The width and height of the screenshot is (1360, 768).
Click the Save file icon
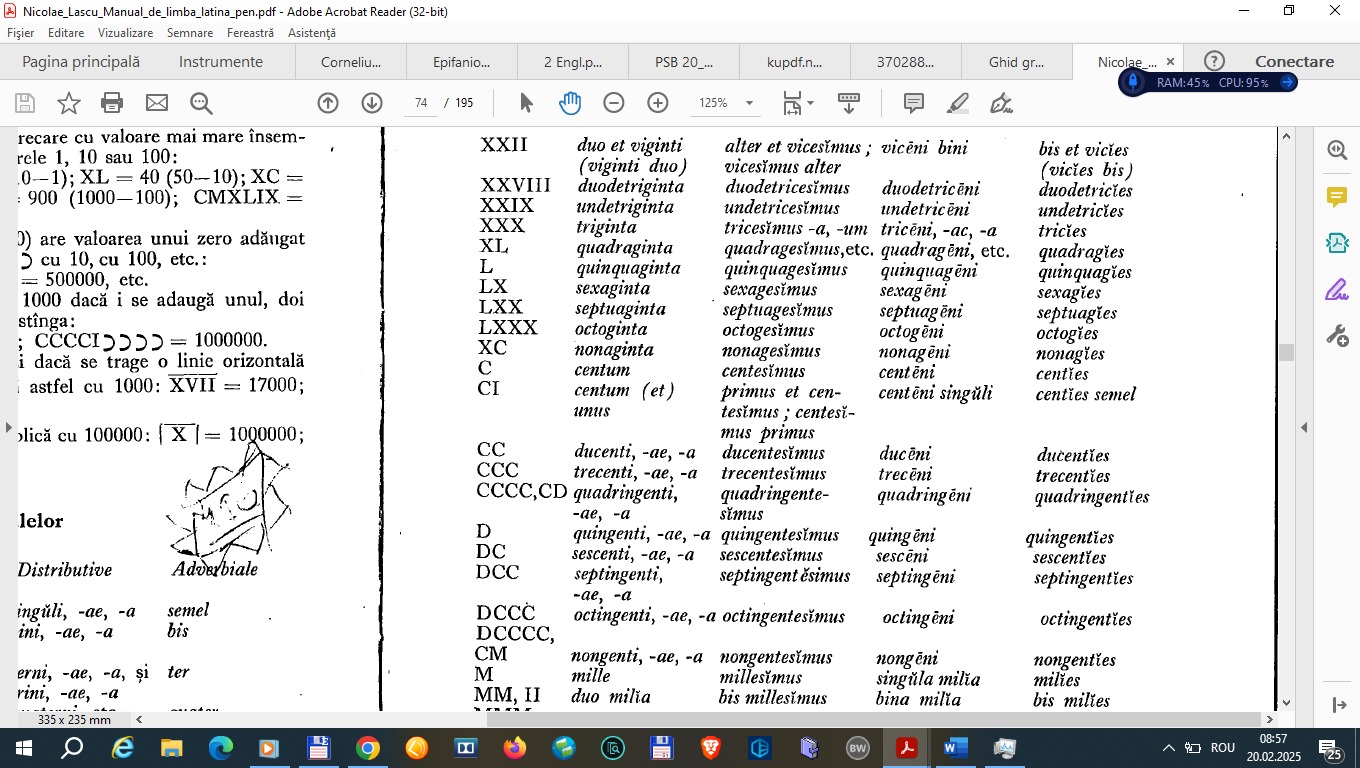[x=25, y=103]
